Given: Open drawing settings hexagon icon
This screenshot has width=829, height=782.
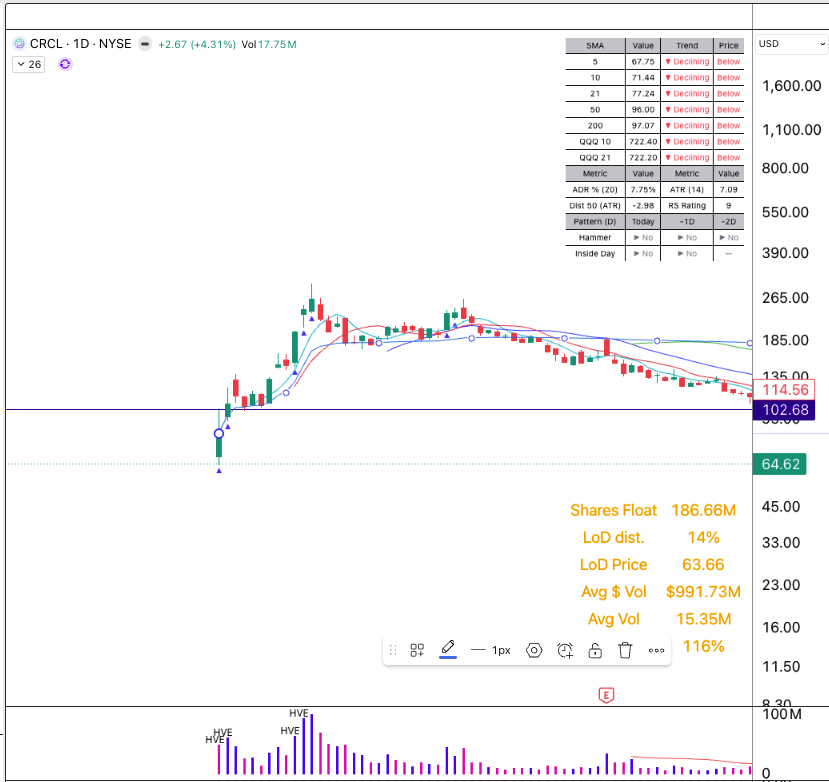Looking at the screenshot, I should [x=534, y=650].
